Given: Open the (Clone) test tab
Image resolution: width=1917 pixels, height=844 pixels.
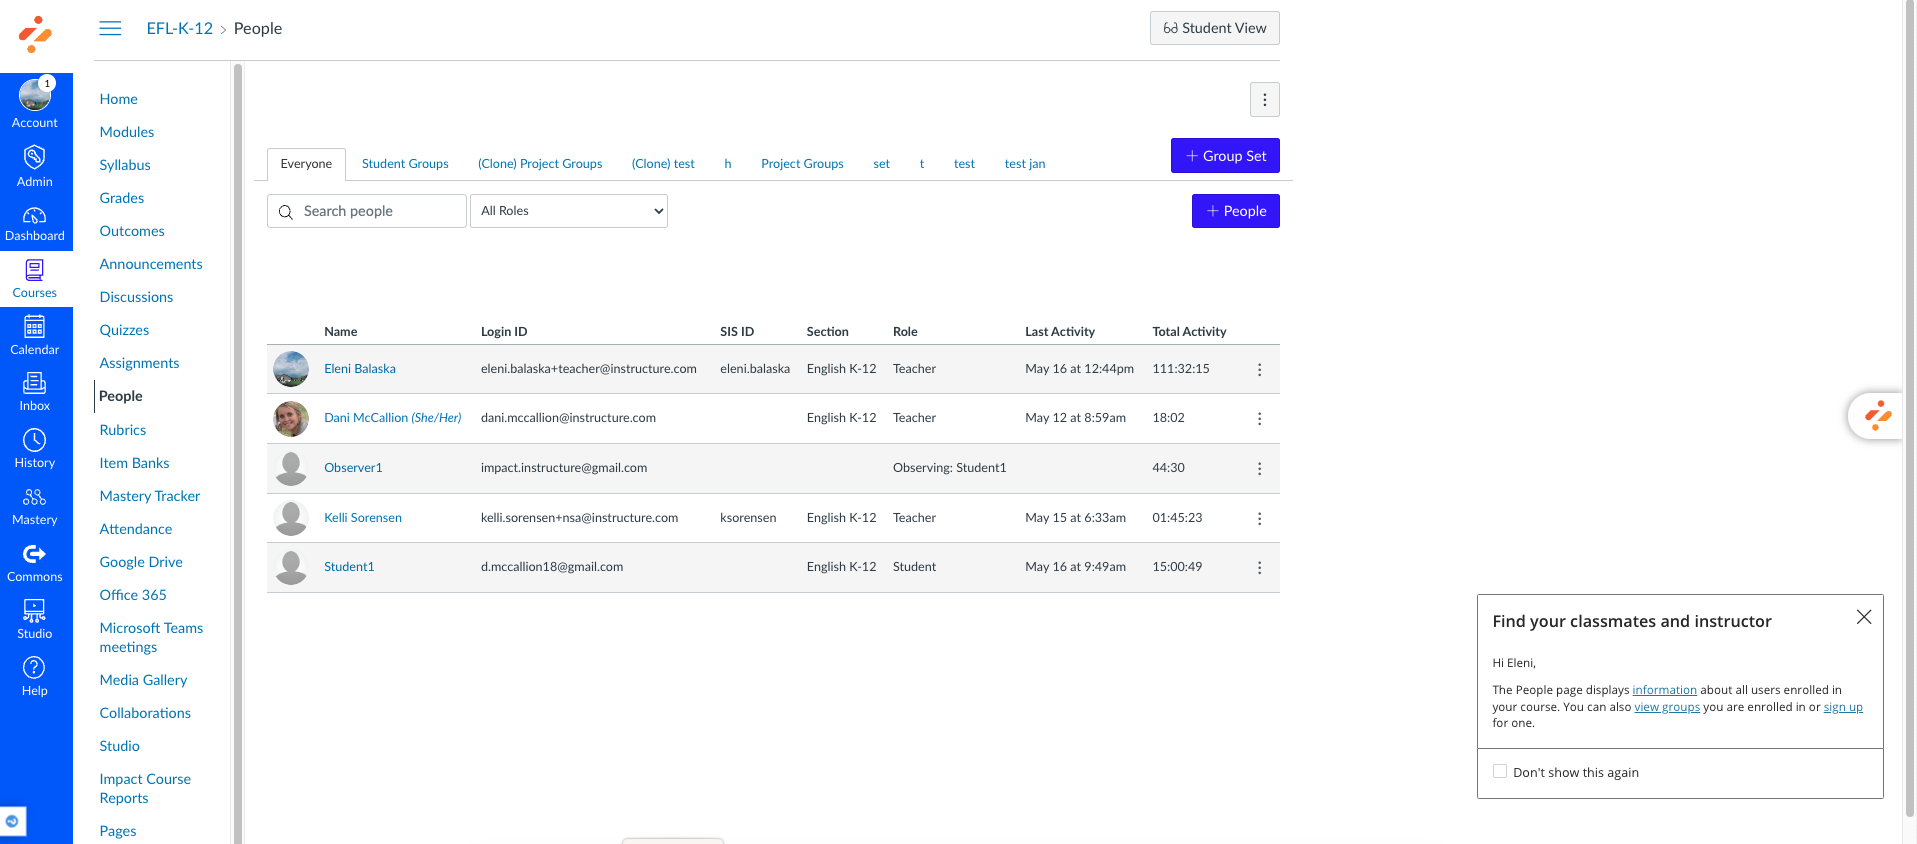Looking at the screenshot, I should coord(663,164).
